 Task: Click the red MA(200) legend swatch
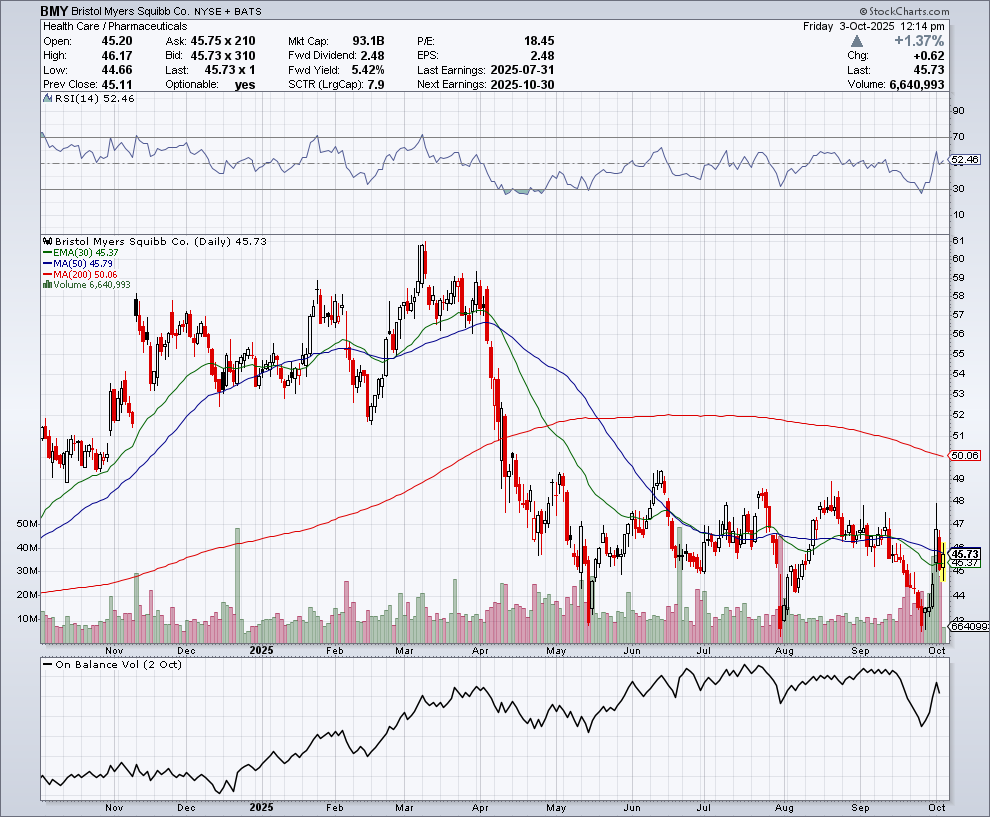point(47,274)
